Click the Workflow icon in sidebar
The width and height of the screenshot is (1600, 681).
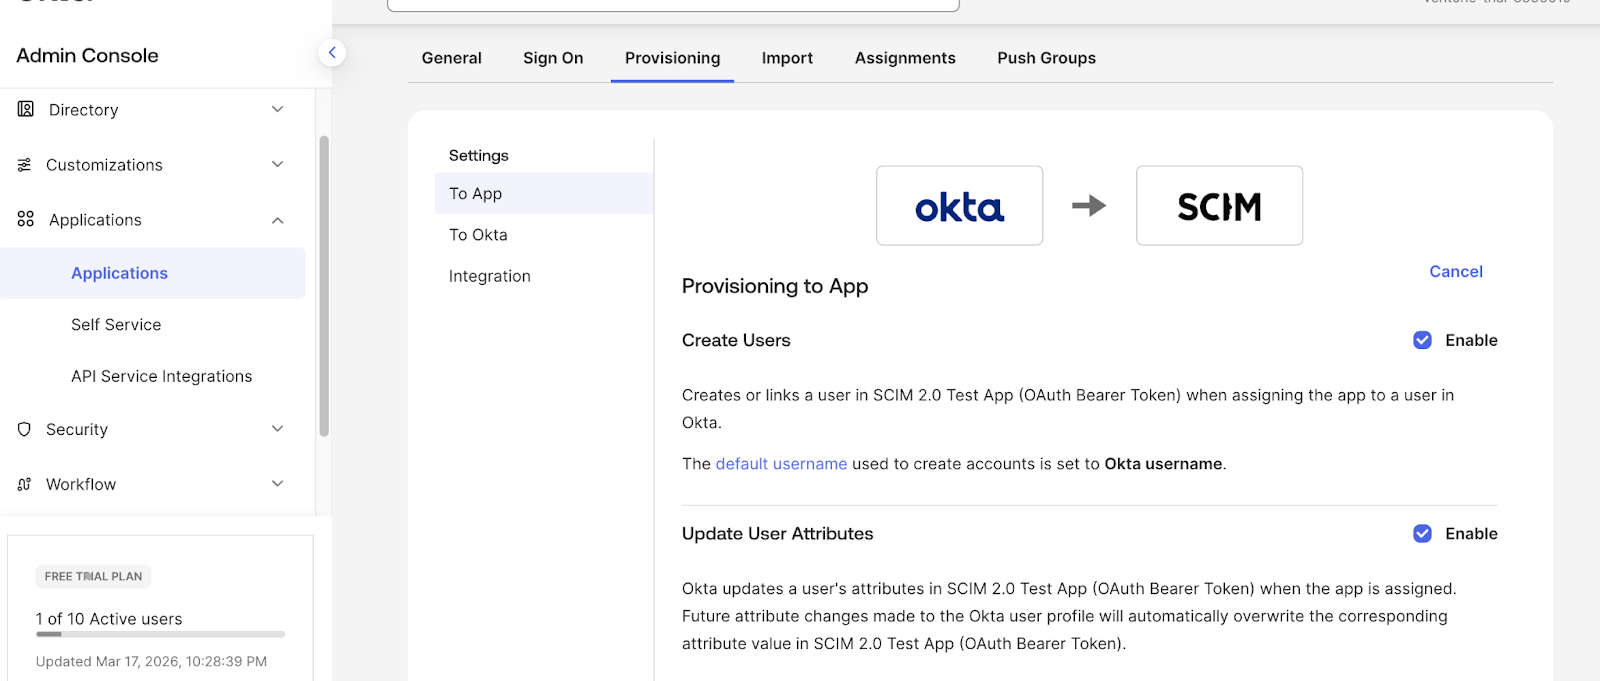click(x=25, y=484)
